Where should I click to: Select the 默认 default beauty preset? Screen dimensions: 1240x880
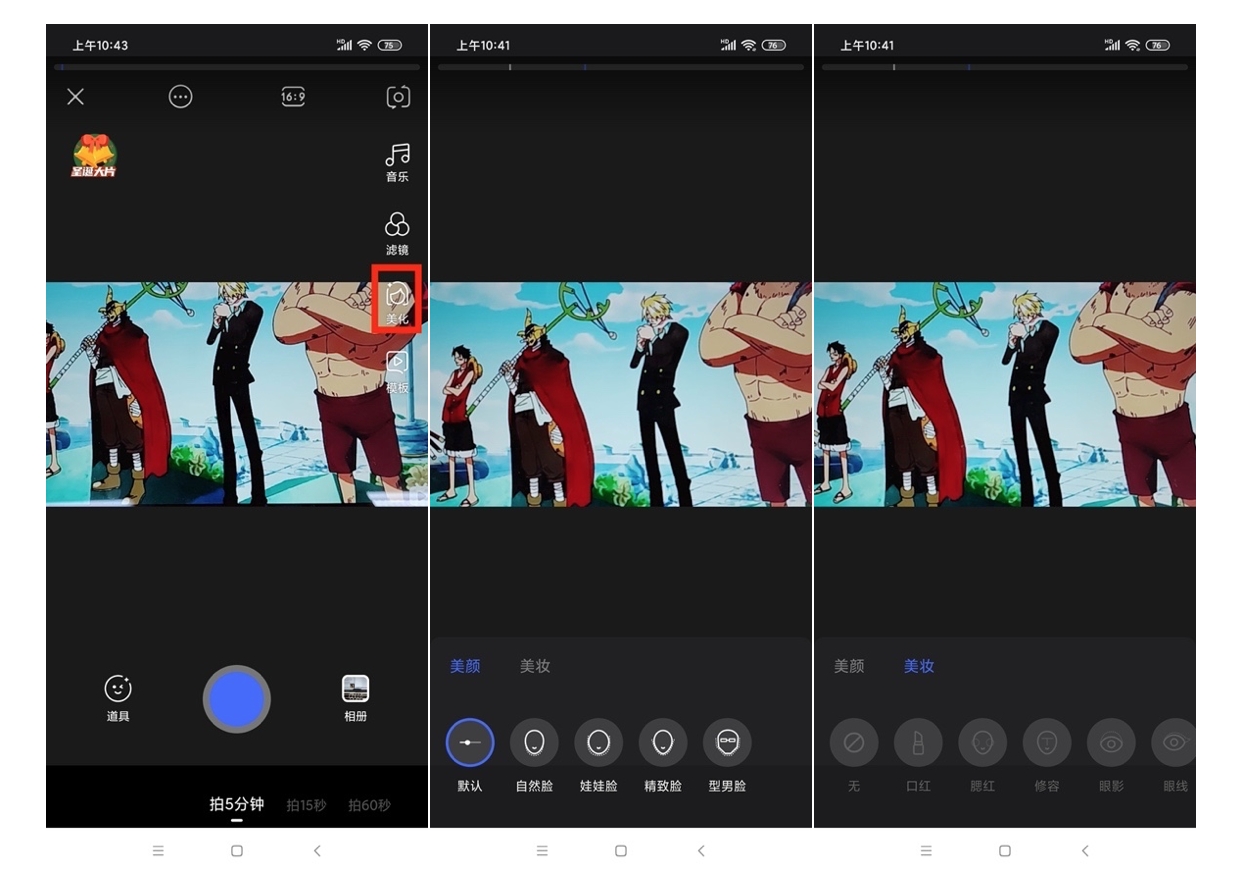pos(470,756)
